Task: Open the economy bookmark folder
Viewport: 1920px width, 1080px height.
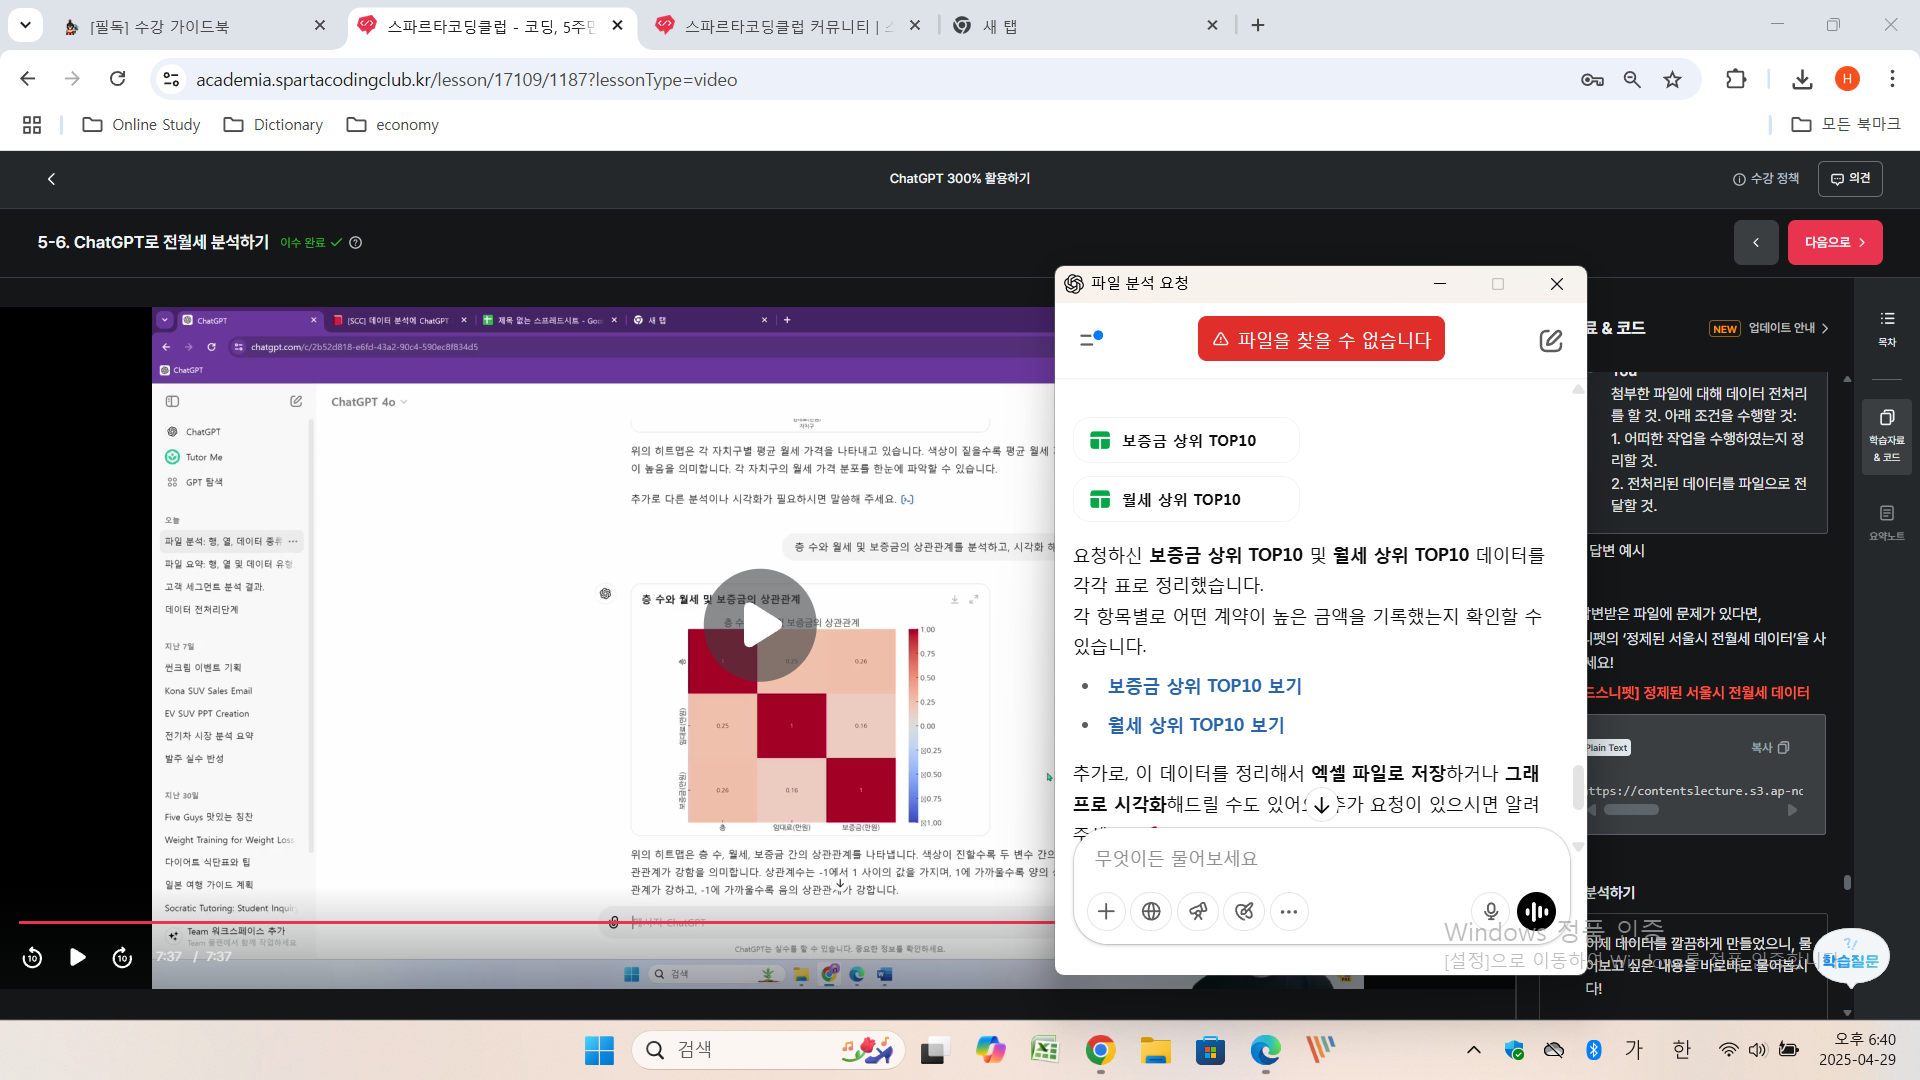Action: 392,124
